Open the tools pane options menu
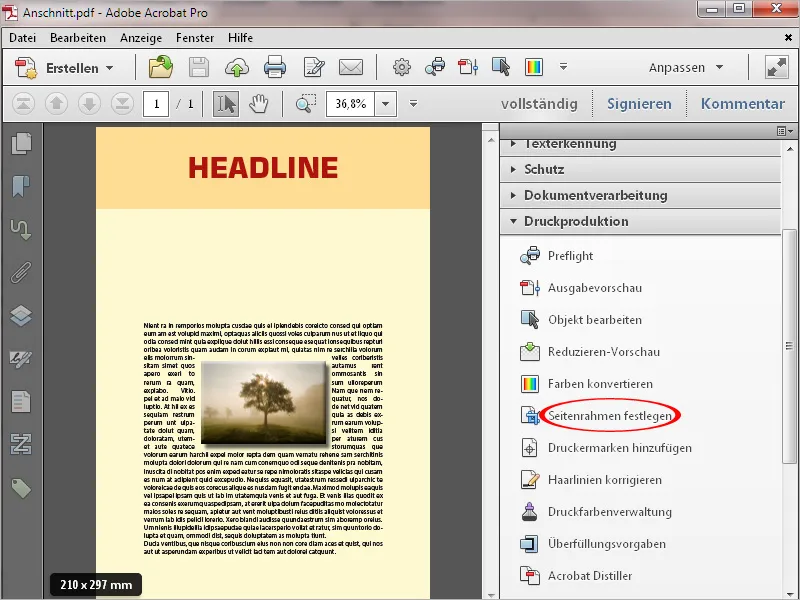This screenshot has width=800, height=600. [785, 131]
